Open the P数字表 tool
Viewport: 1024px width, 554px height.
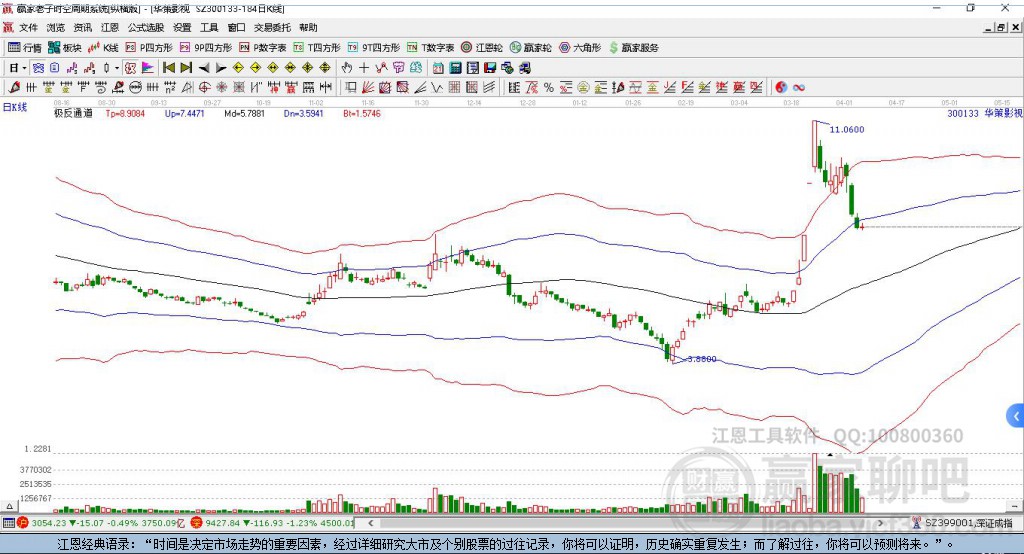pos(263,48)
